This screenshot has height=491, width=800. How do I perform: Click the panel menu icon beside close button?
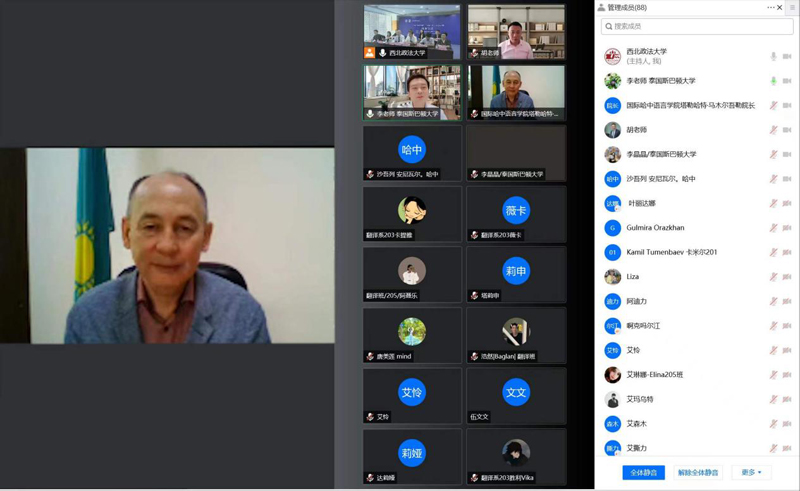pos(792,7)
